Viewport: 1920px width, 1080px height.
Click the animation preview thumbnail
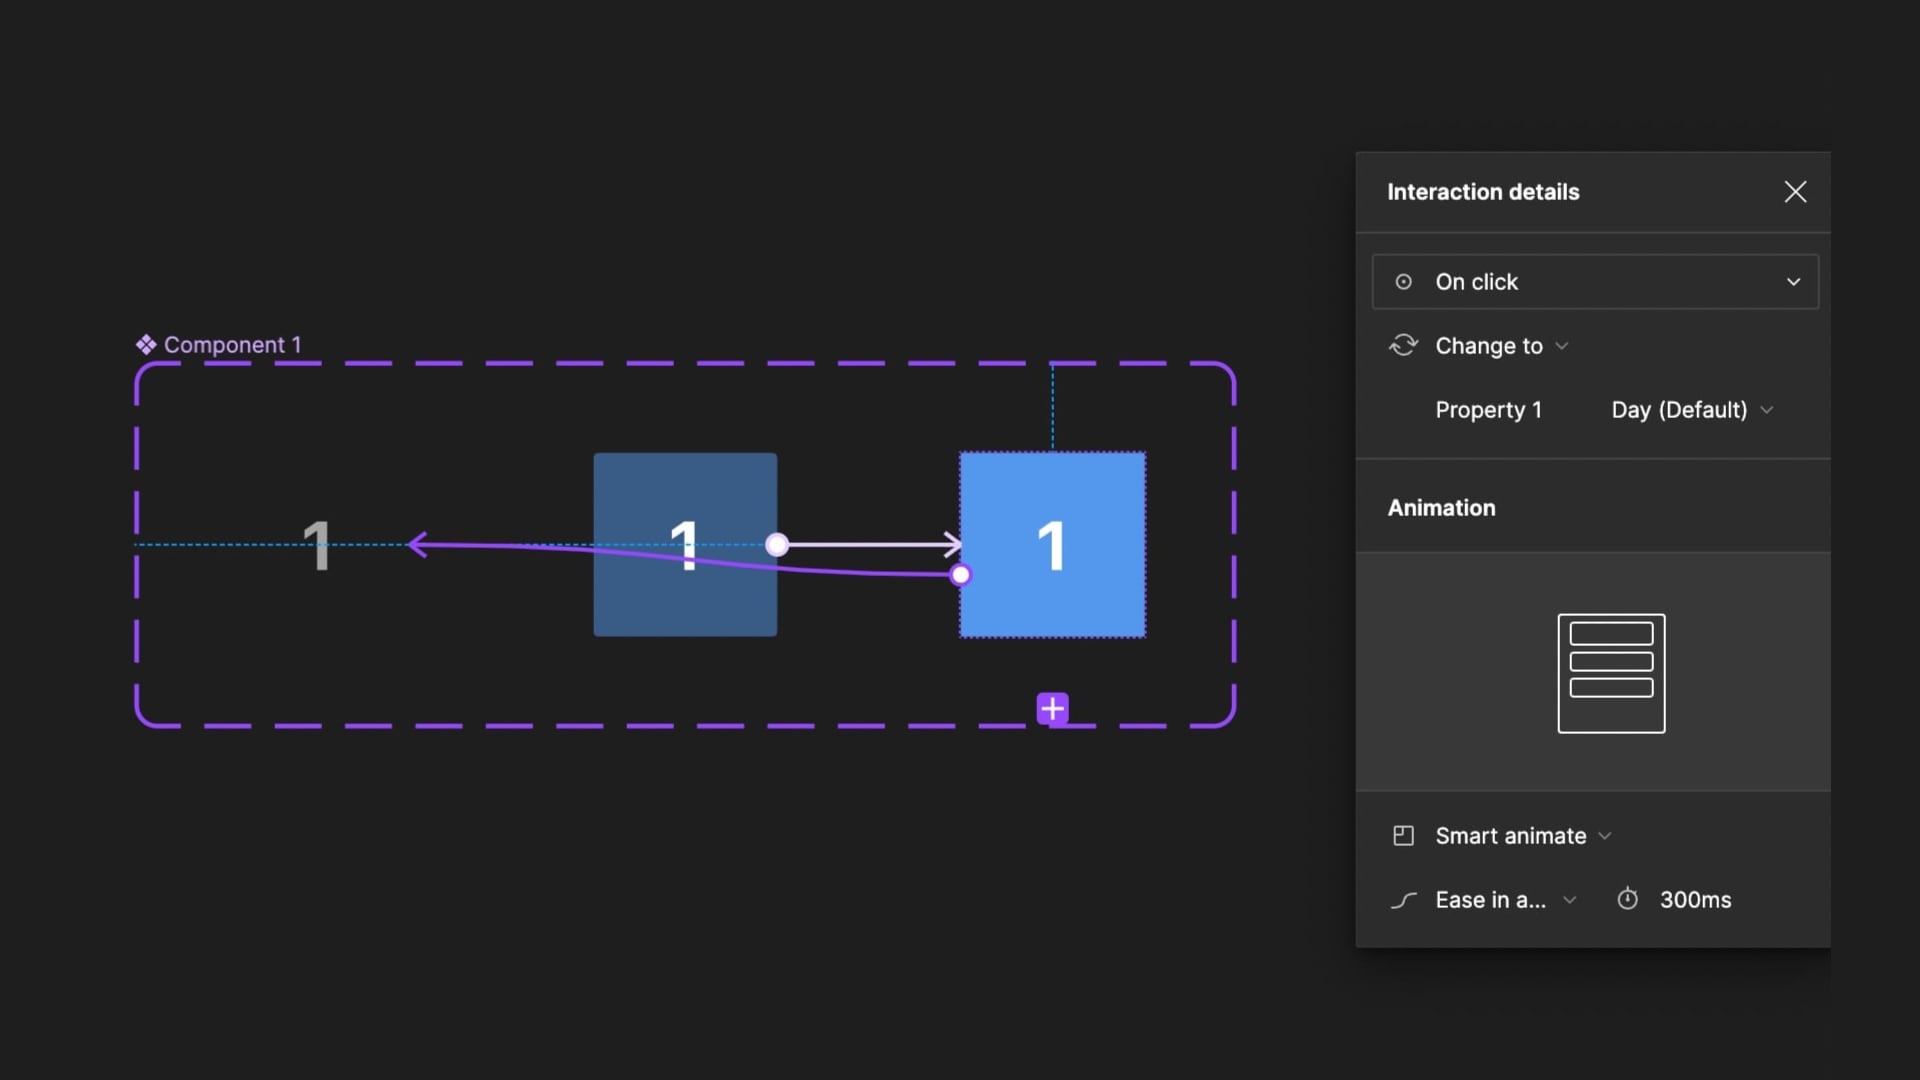point(1611,673)
